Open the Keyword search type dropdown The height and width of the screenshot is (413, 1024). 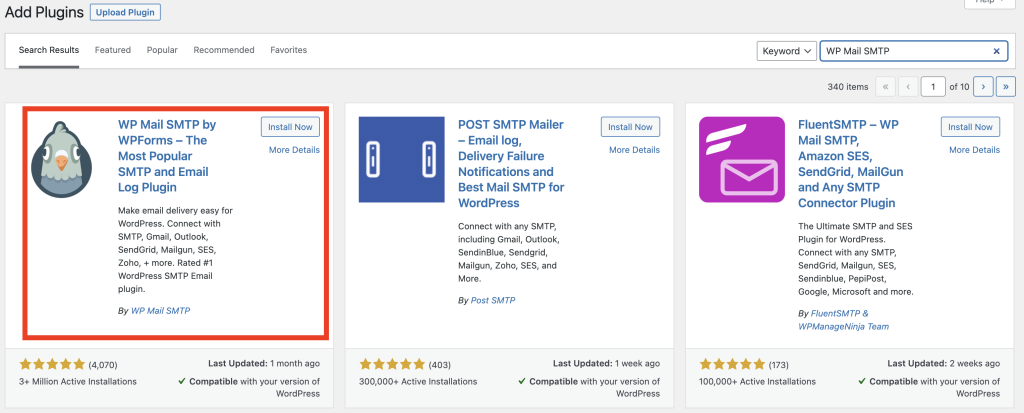coord(787,51)
